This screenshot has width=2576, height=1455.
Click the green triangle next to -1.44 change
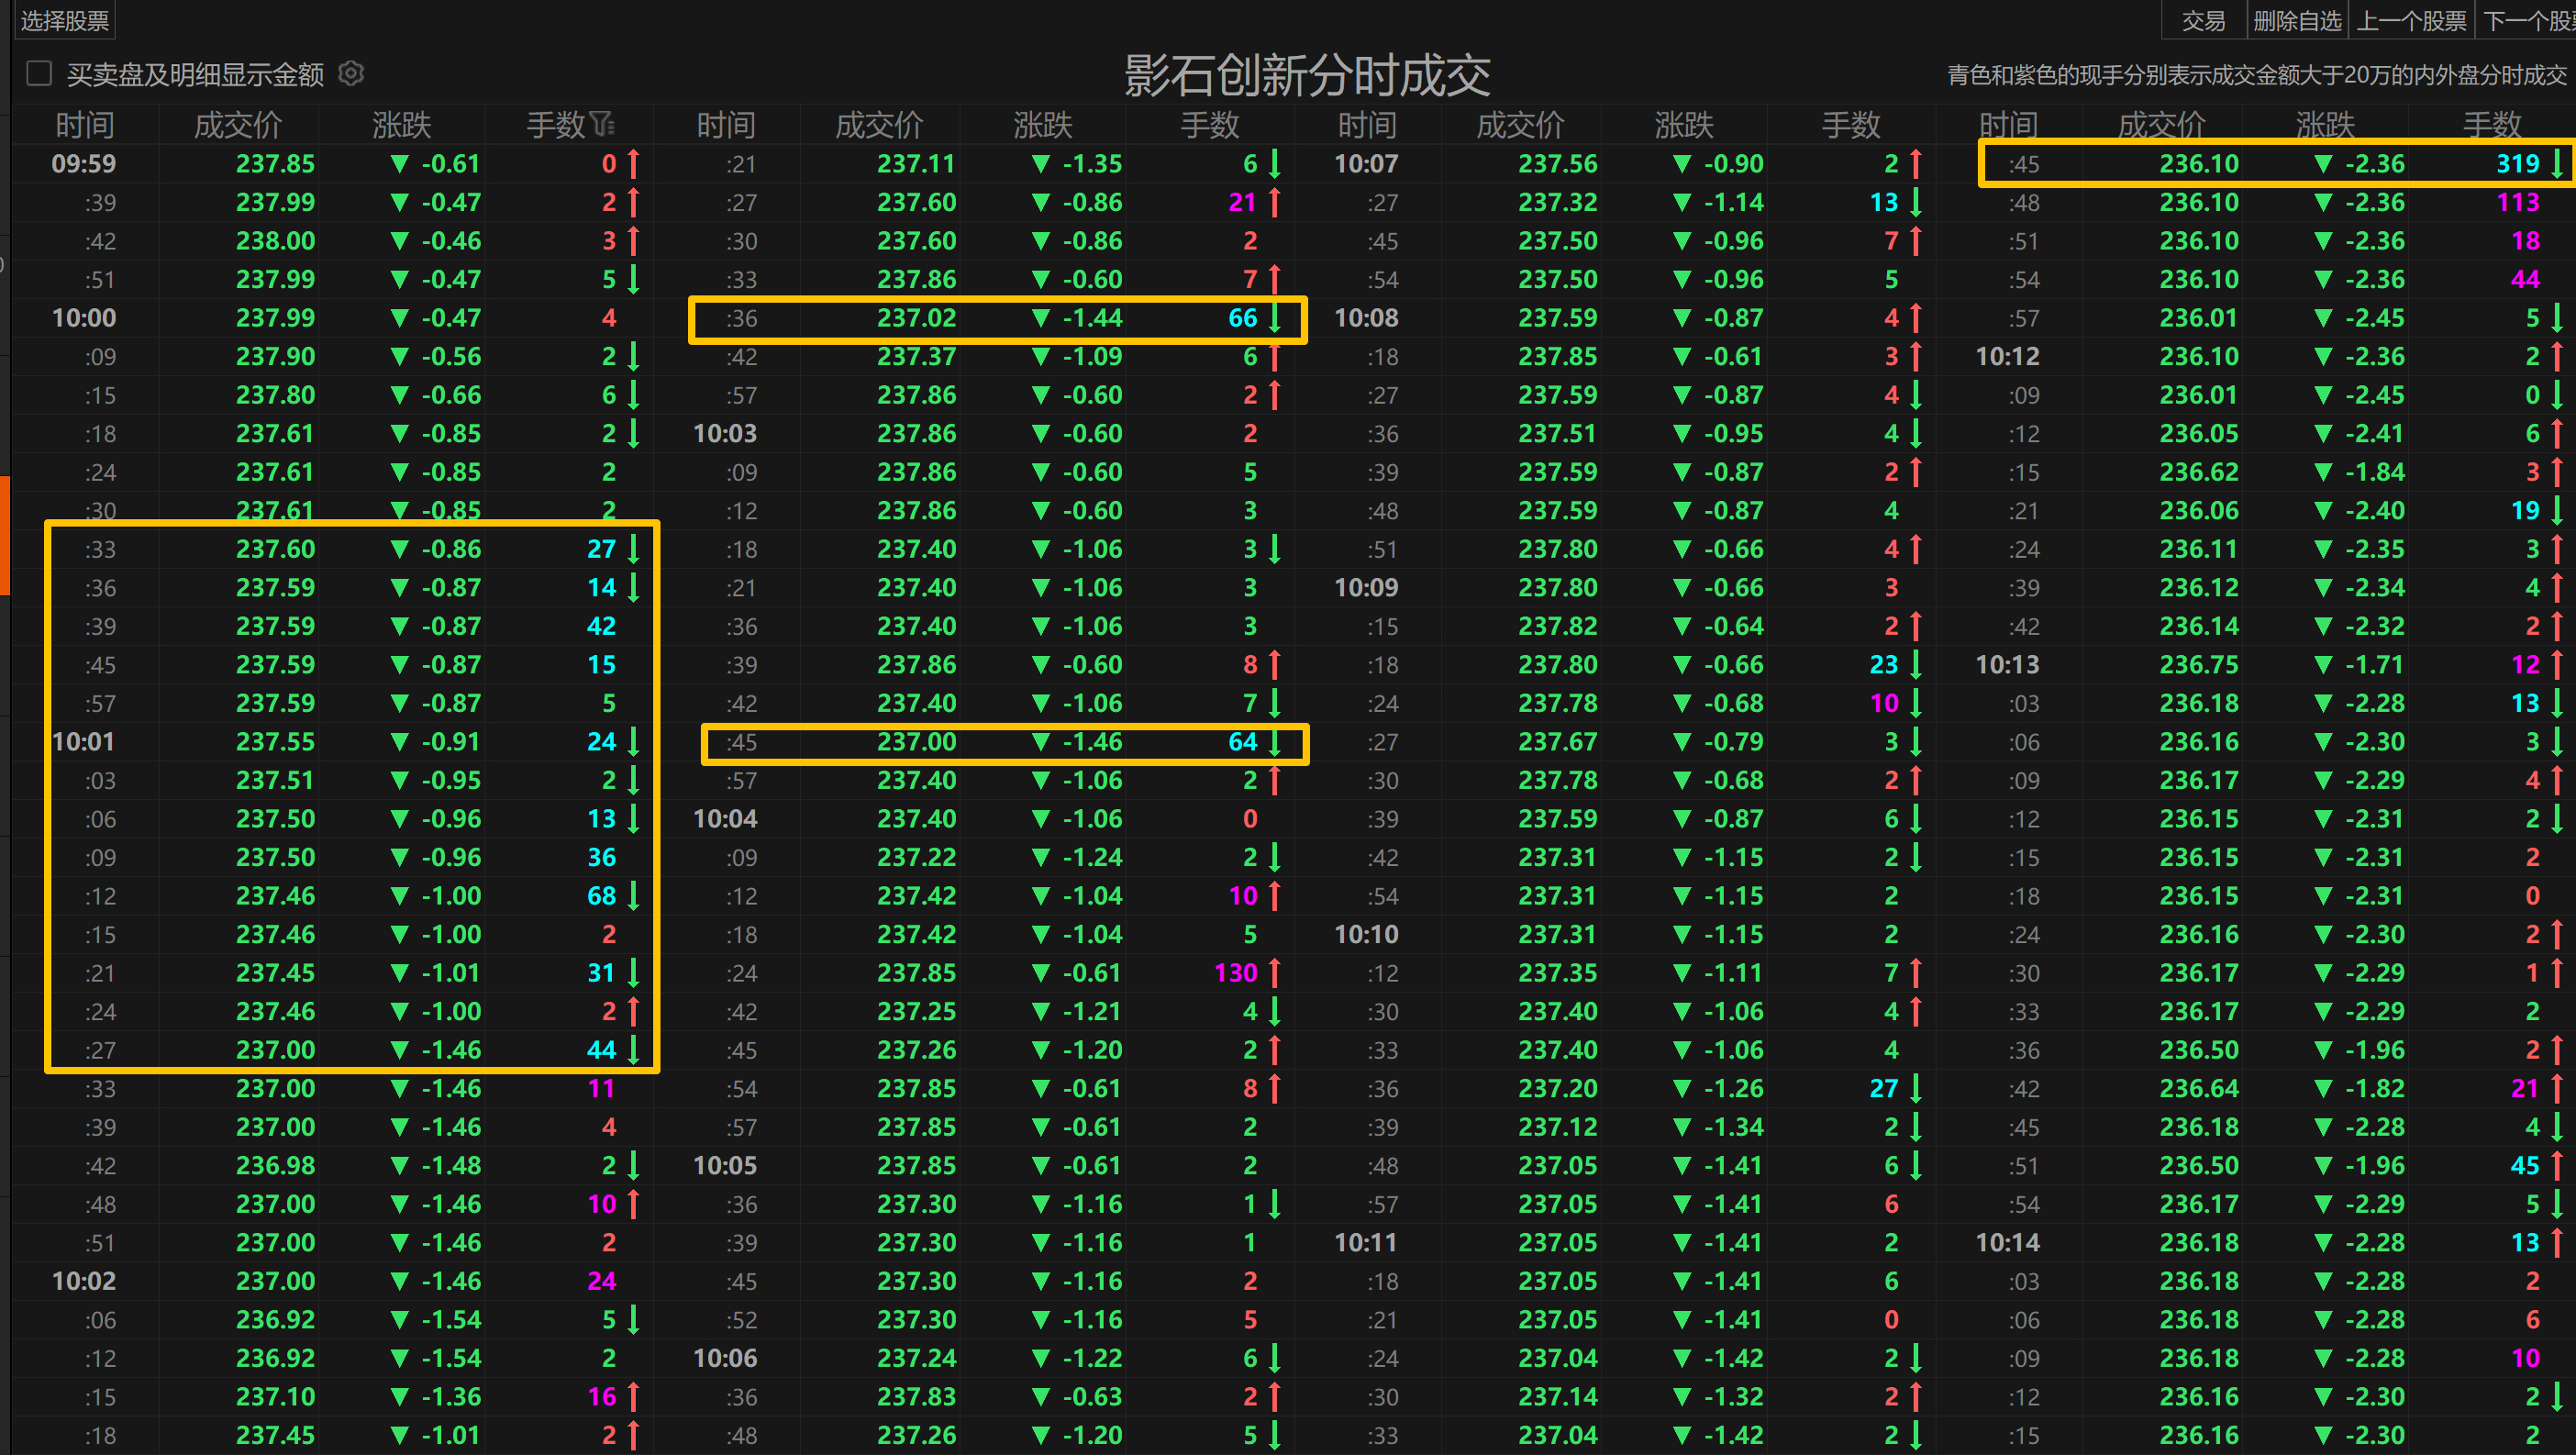(1041, 318)
